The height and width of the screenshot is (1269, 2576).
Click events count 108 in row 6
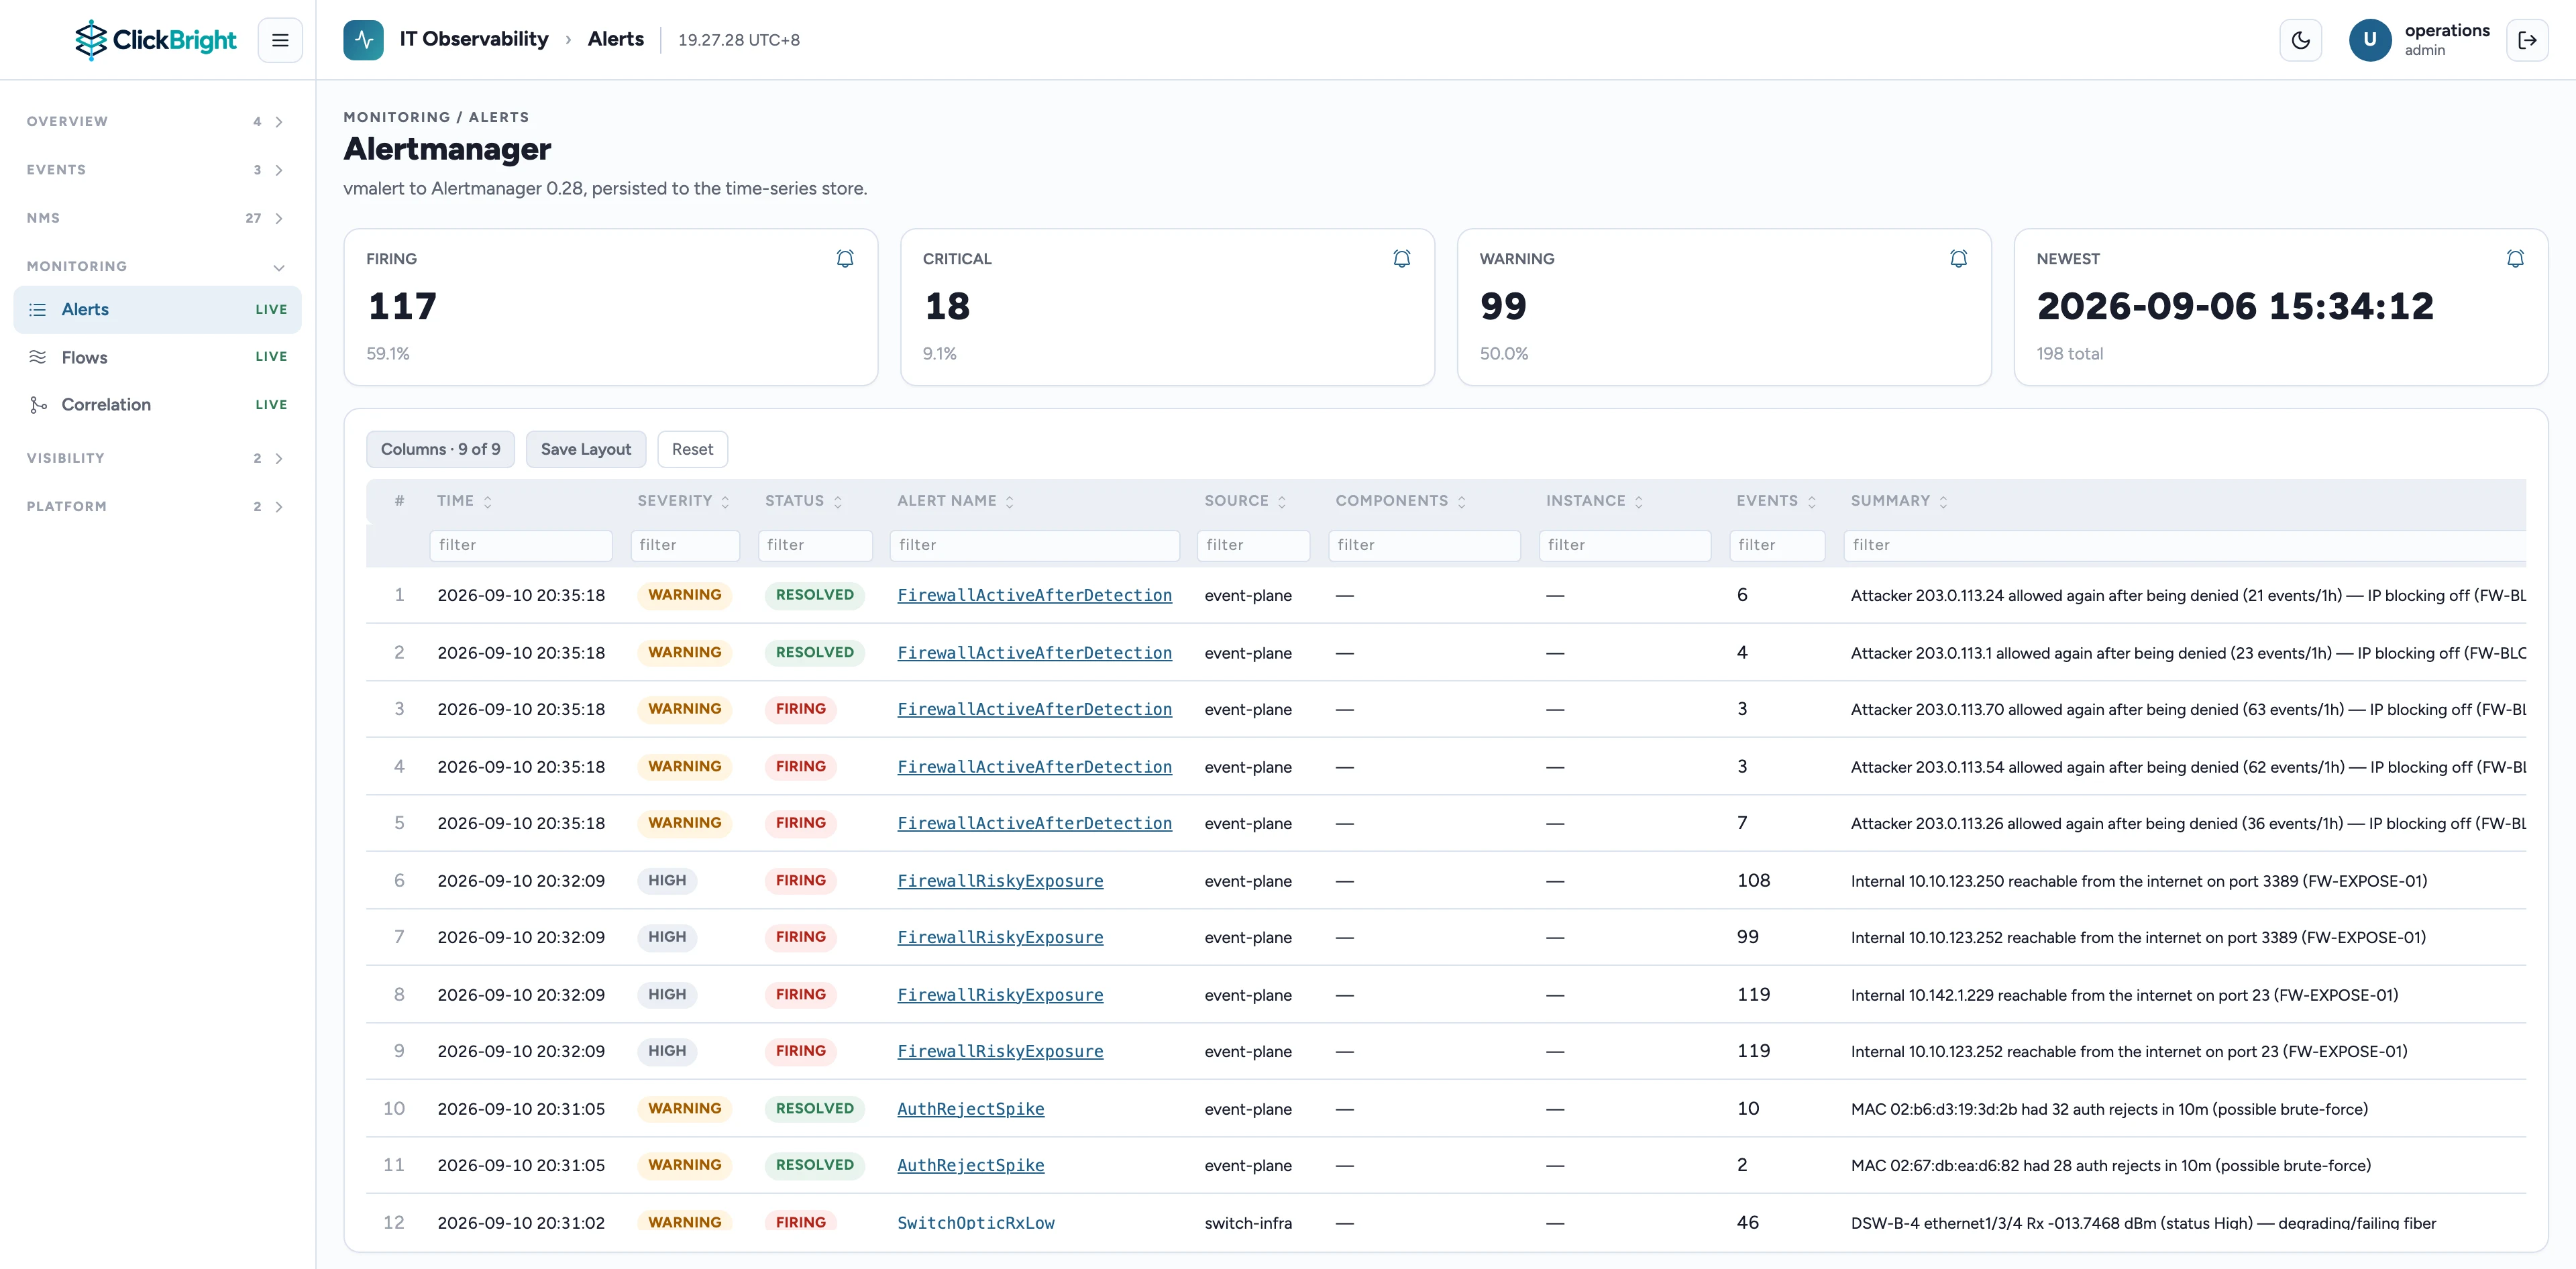tap(1753, 881)
